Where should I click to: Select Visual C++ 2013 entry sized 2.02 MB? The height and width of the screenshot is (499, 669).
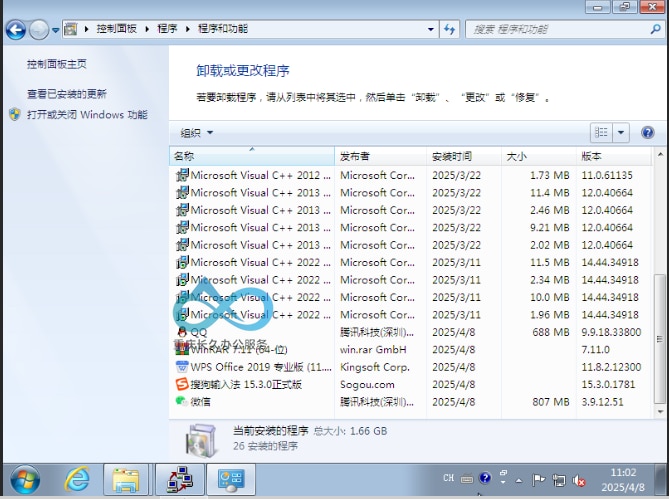coord(410,245)
